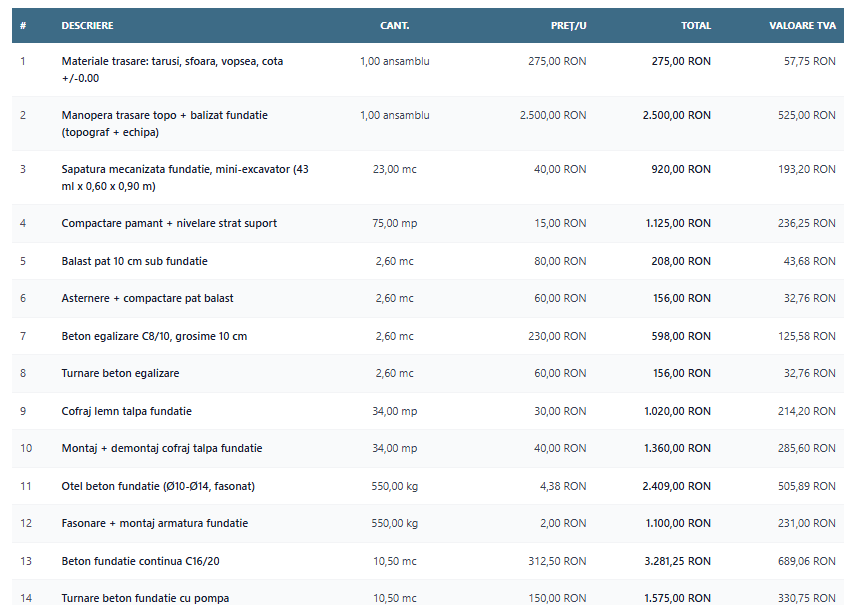Click the 75,00 mp quantity cell

click(394, 223)
